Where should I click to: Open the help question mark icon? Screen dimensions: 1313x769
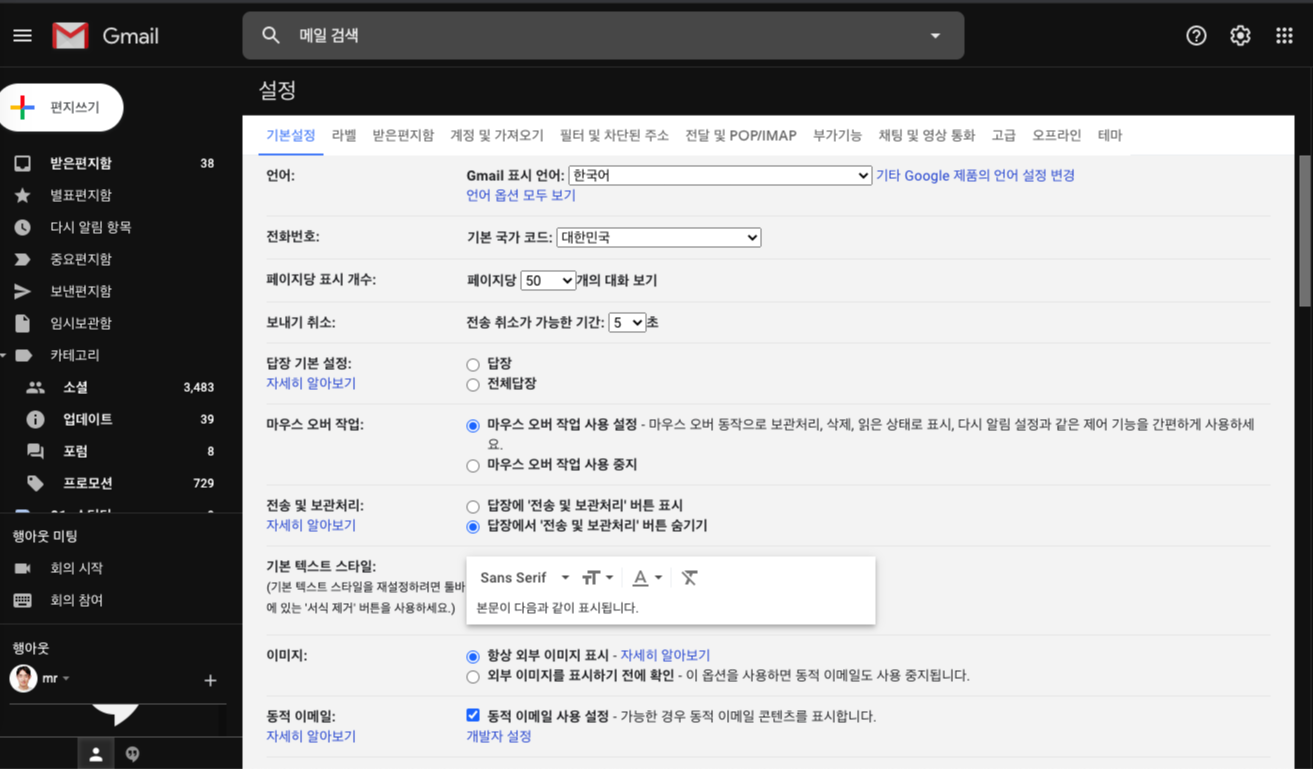pos(1196,35)
